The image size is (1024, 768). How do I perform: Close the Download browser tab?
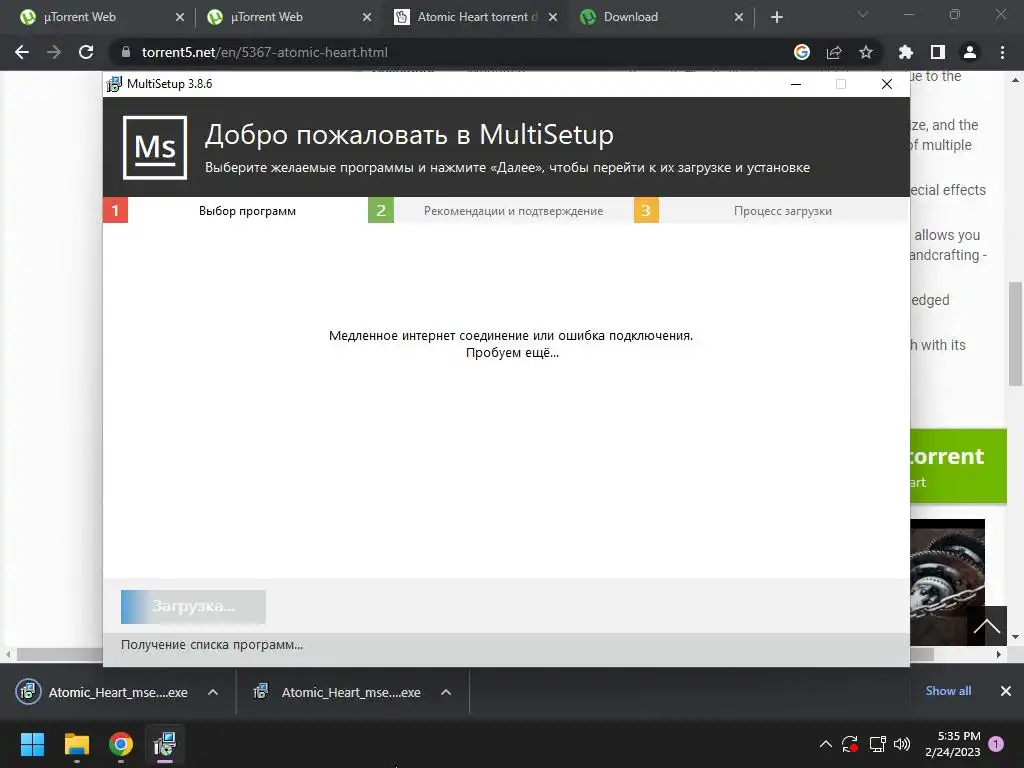[x=739, y=18]
